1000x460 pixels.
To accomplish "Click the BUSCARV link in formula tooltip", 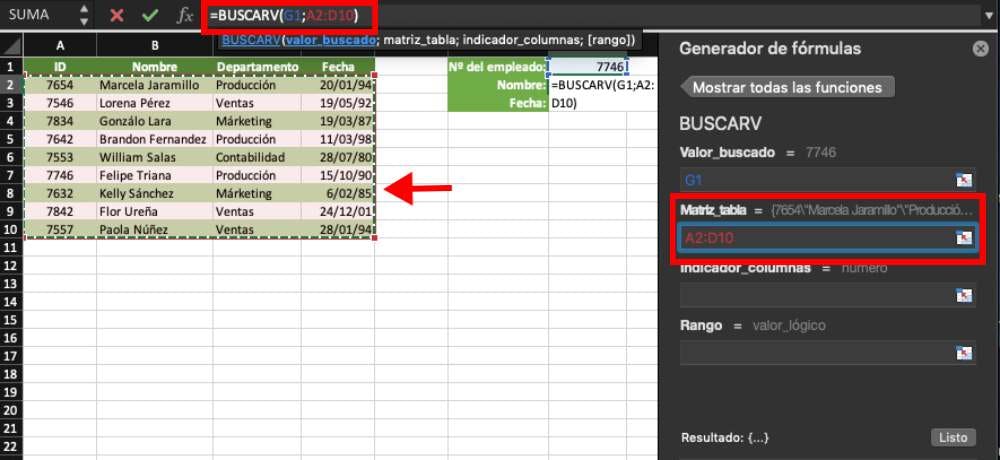I will coord(251,40).
